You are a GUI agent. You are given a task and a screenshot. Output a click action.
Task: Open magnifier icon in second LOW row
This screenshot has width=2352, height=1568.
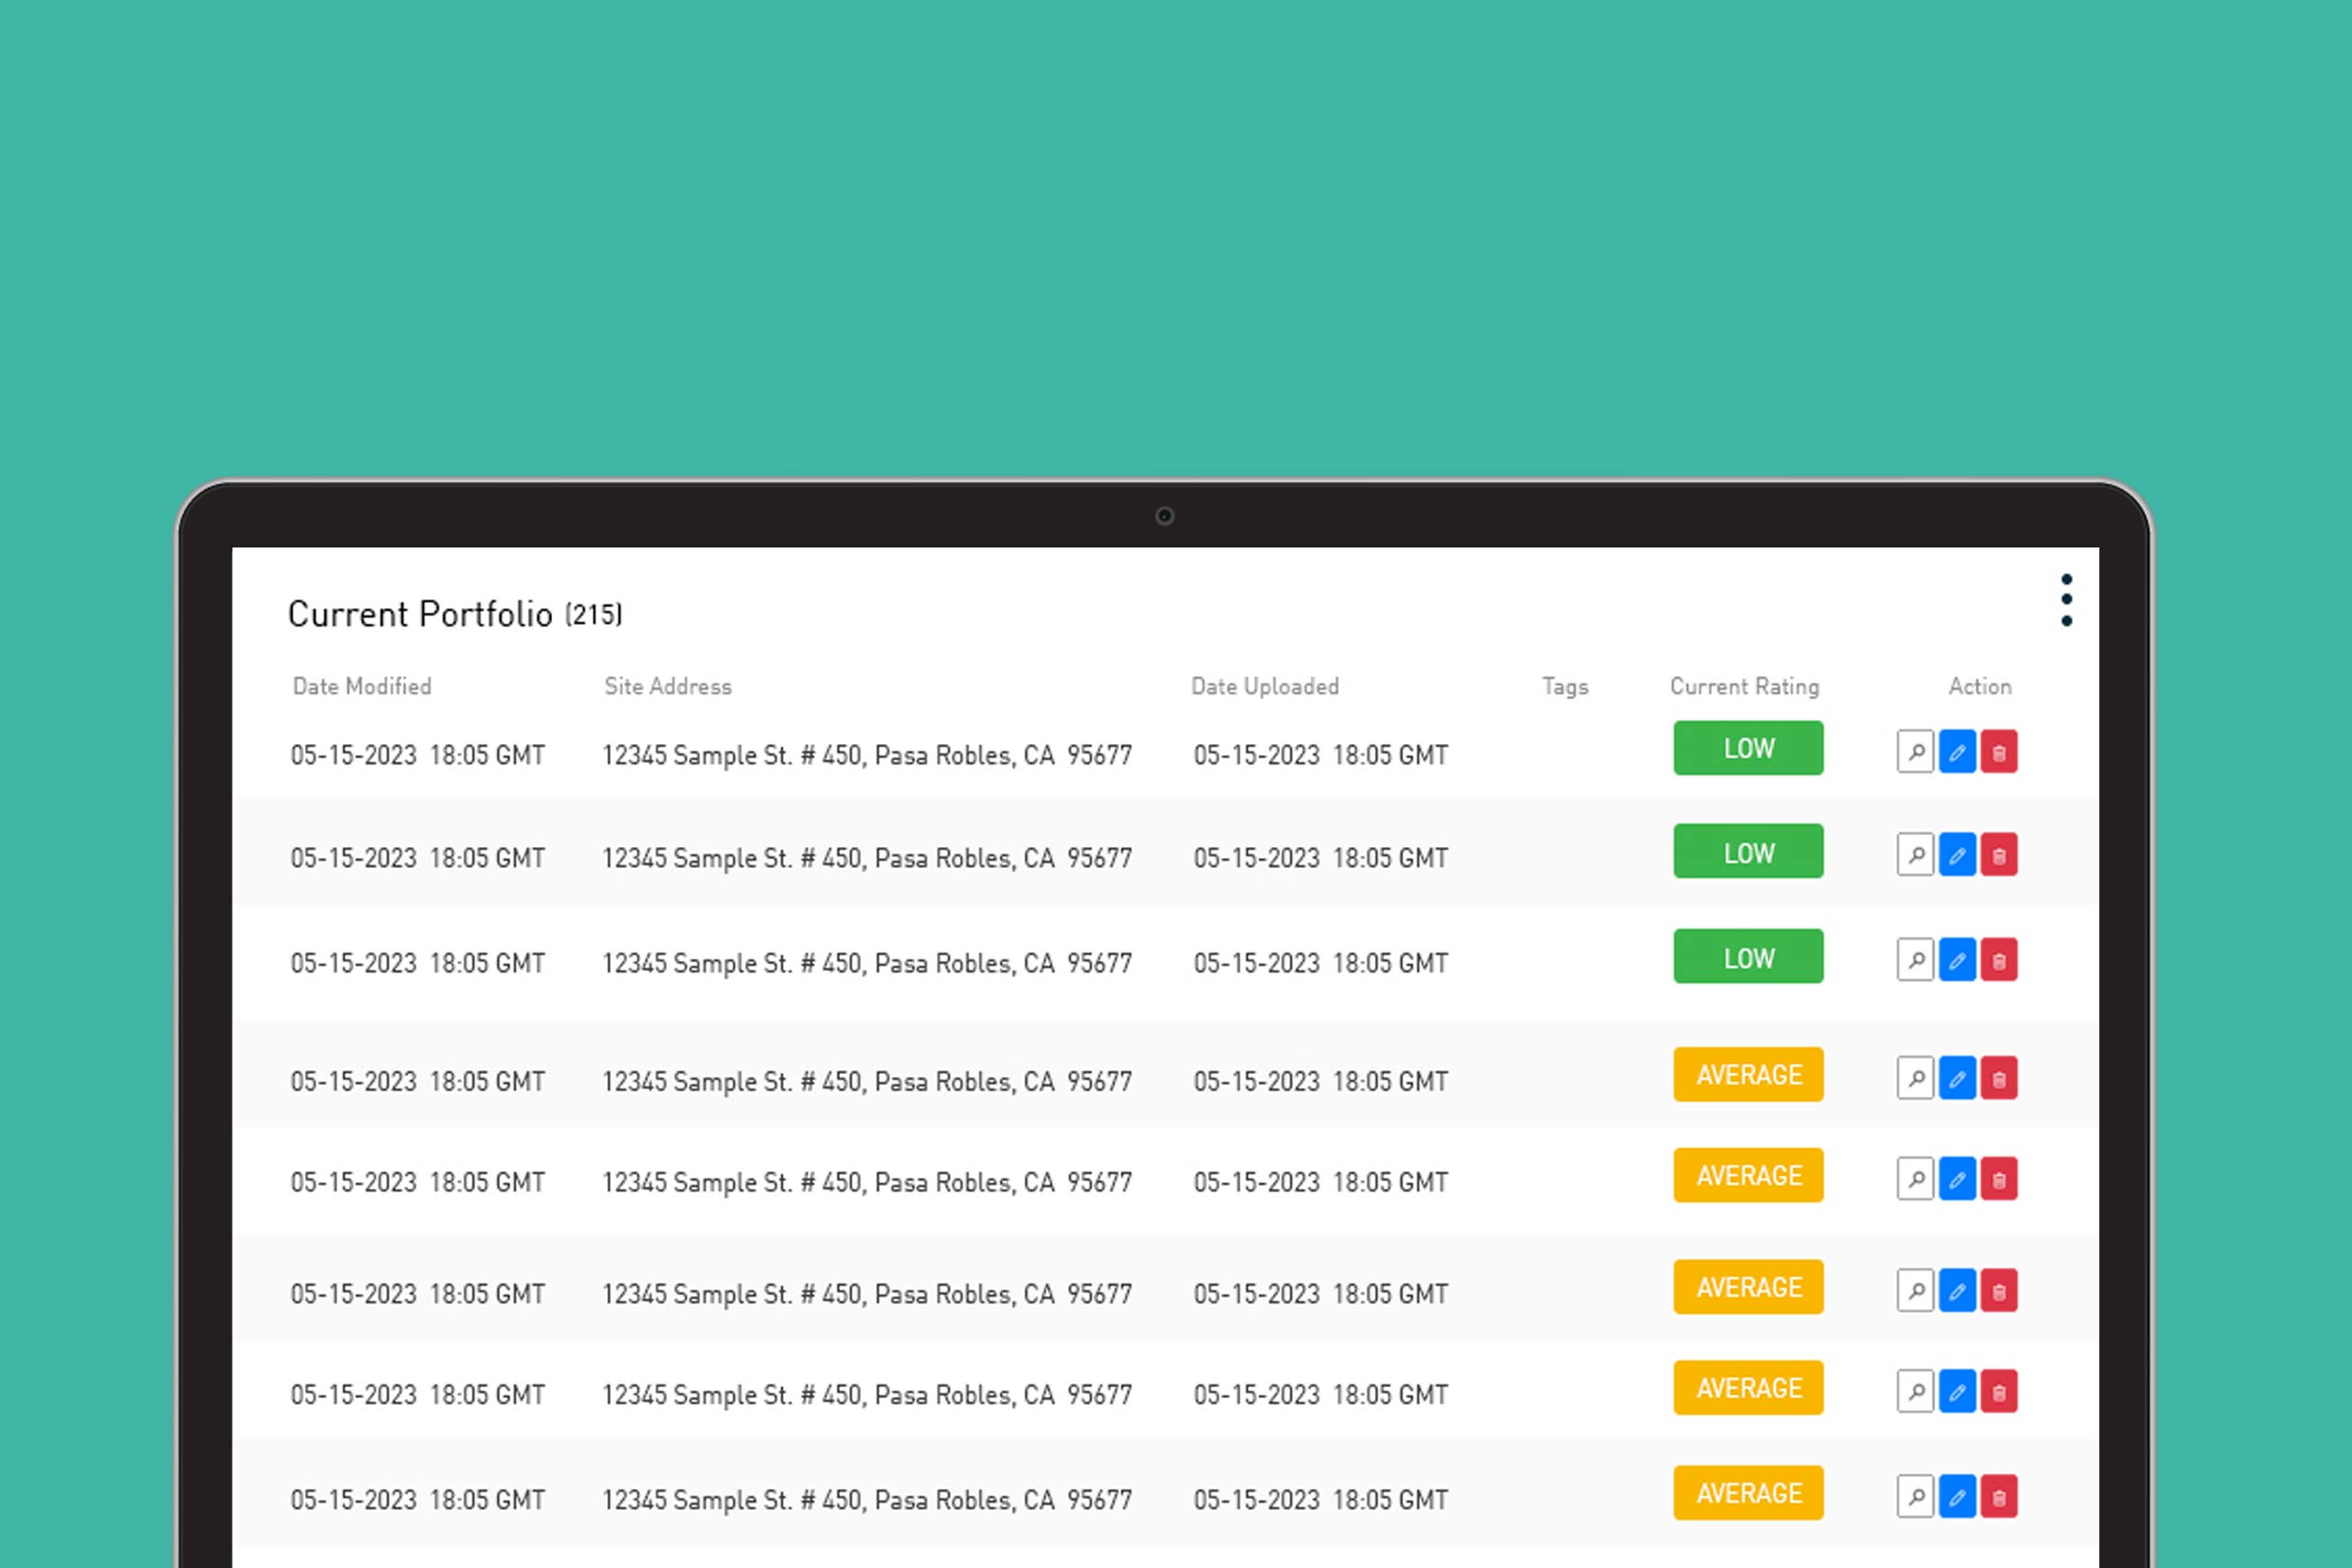[1915, 855]
